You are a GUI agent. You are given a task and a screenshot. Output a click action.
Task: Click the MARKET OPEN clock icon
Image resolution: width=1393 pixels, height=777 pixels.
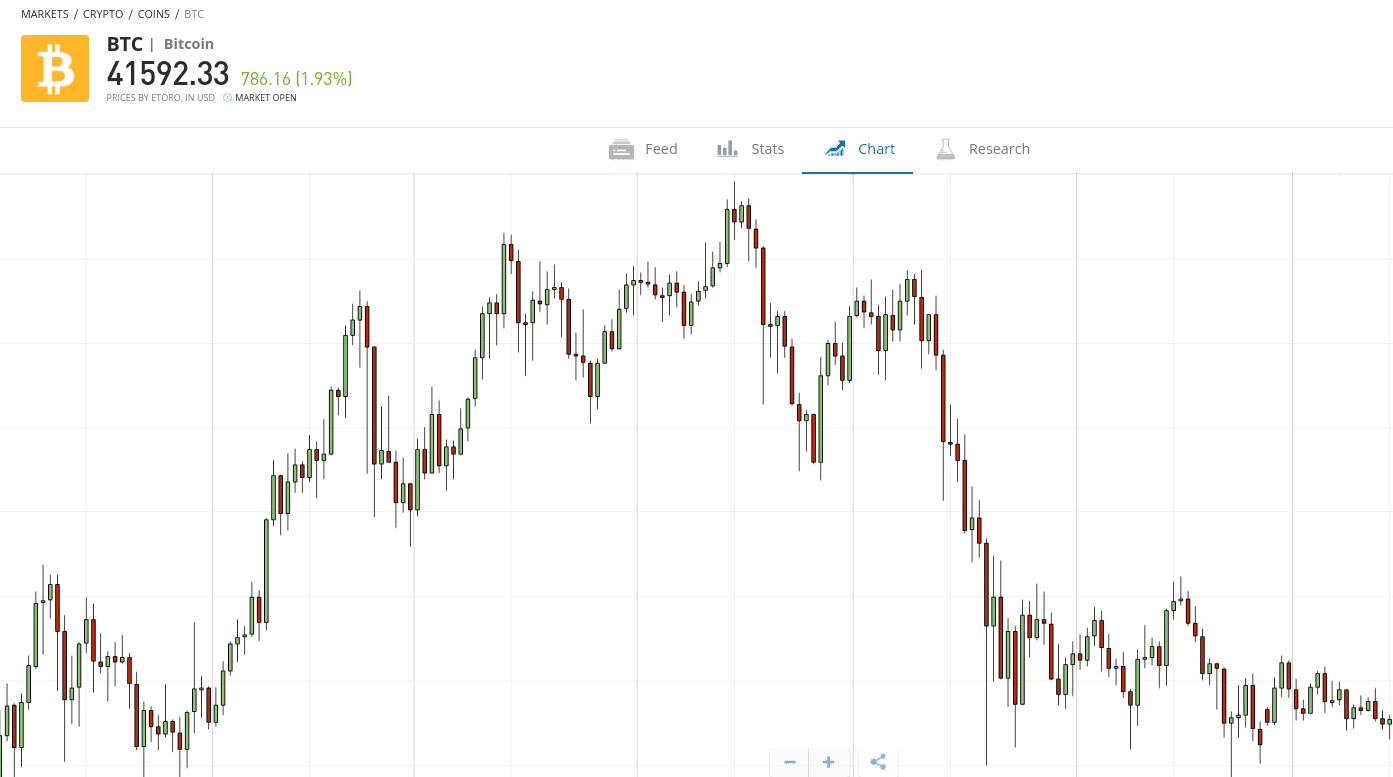point(227,98)
